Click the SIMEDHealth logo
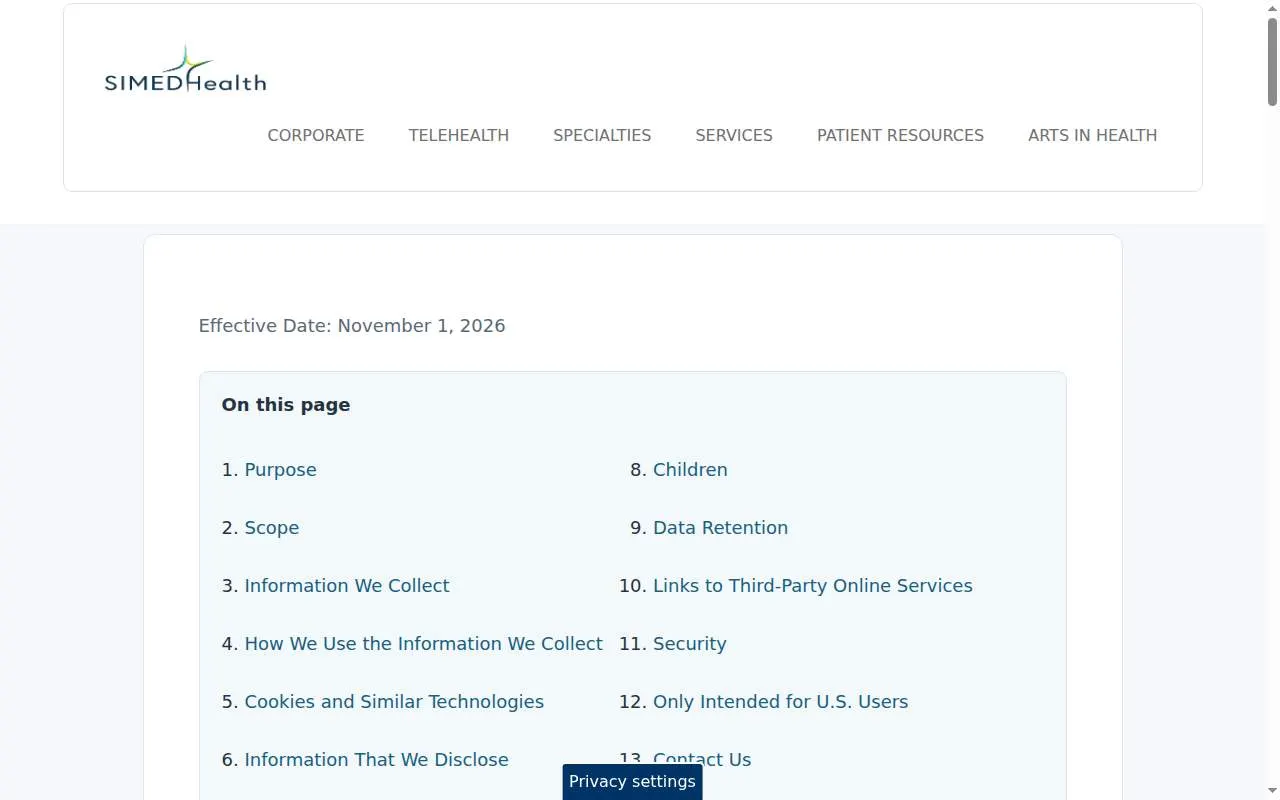Screen dimensions: 1280x800 click(185, 69)
